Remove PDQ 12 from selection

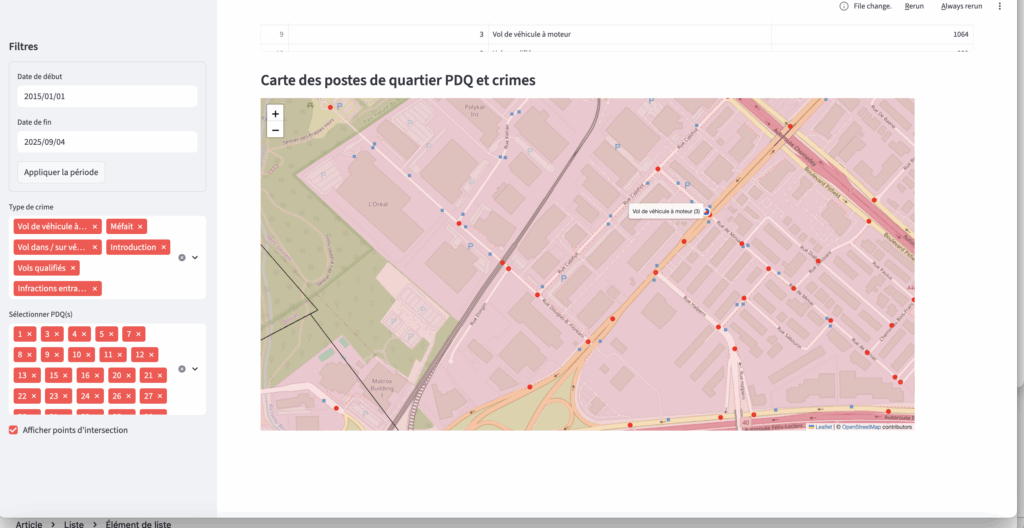pyautogui.click(x=152, y=354)
